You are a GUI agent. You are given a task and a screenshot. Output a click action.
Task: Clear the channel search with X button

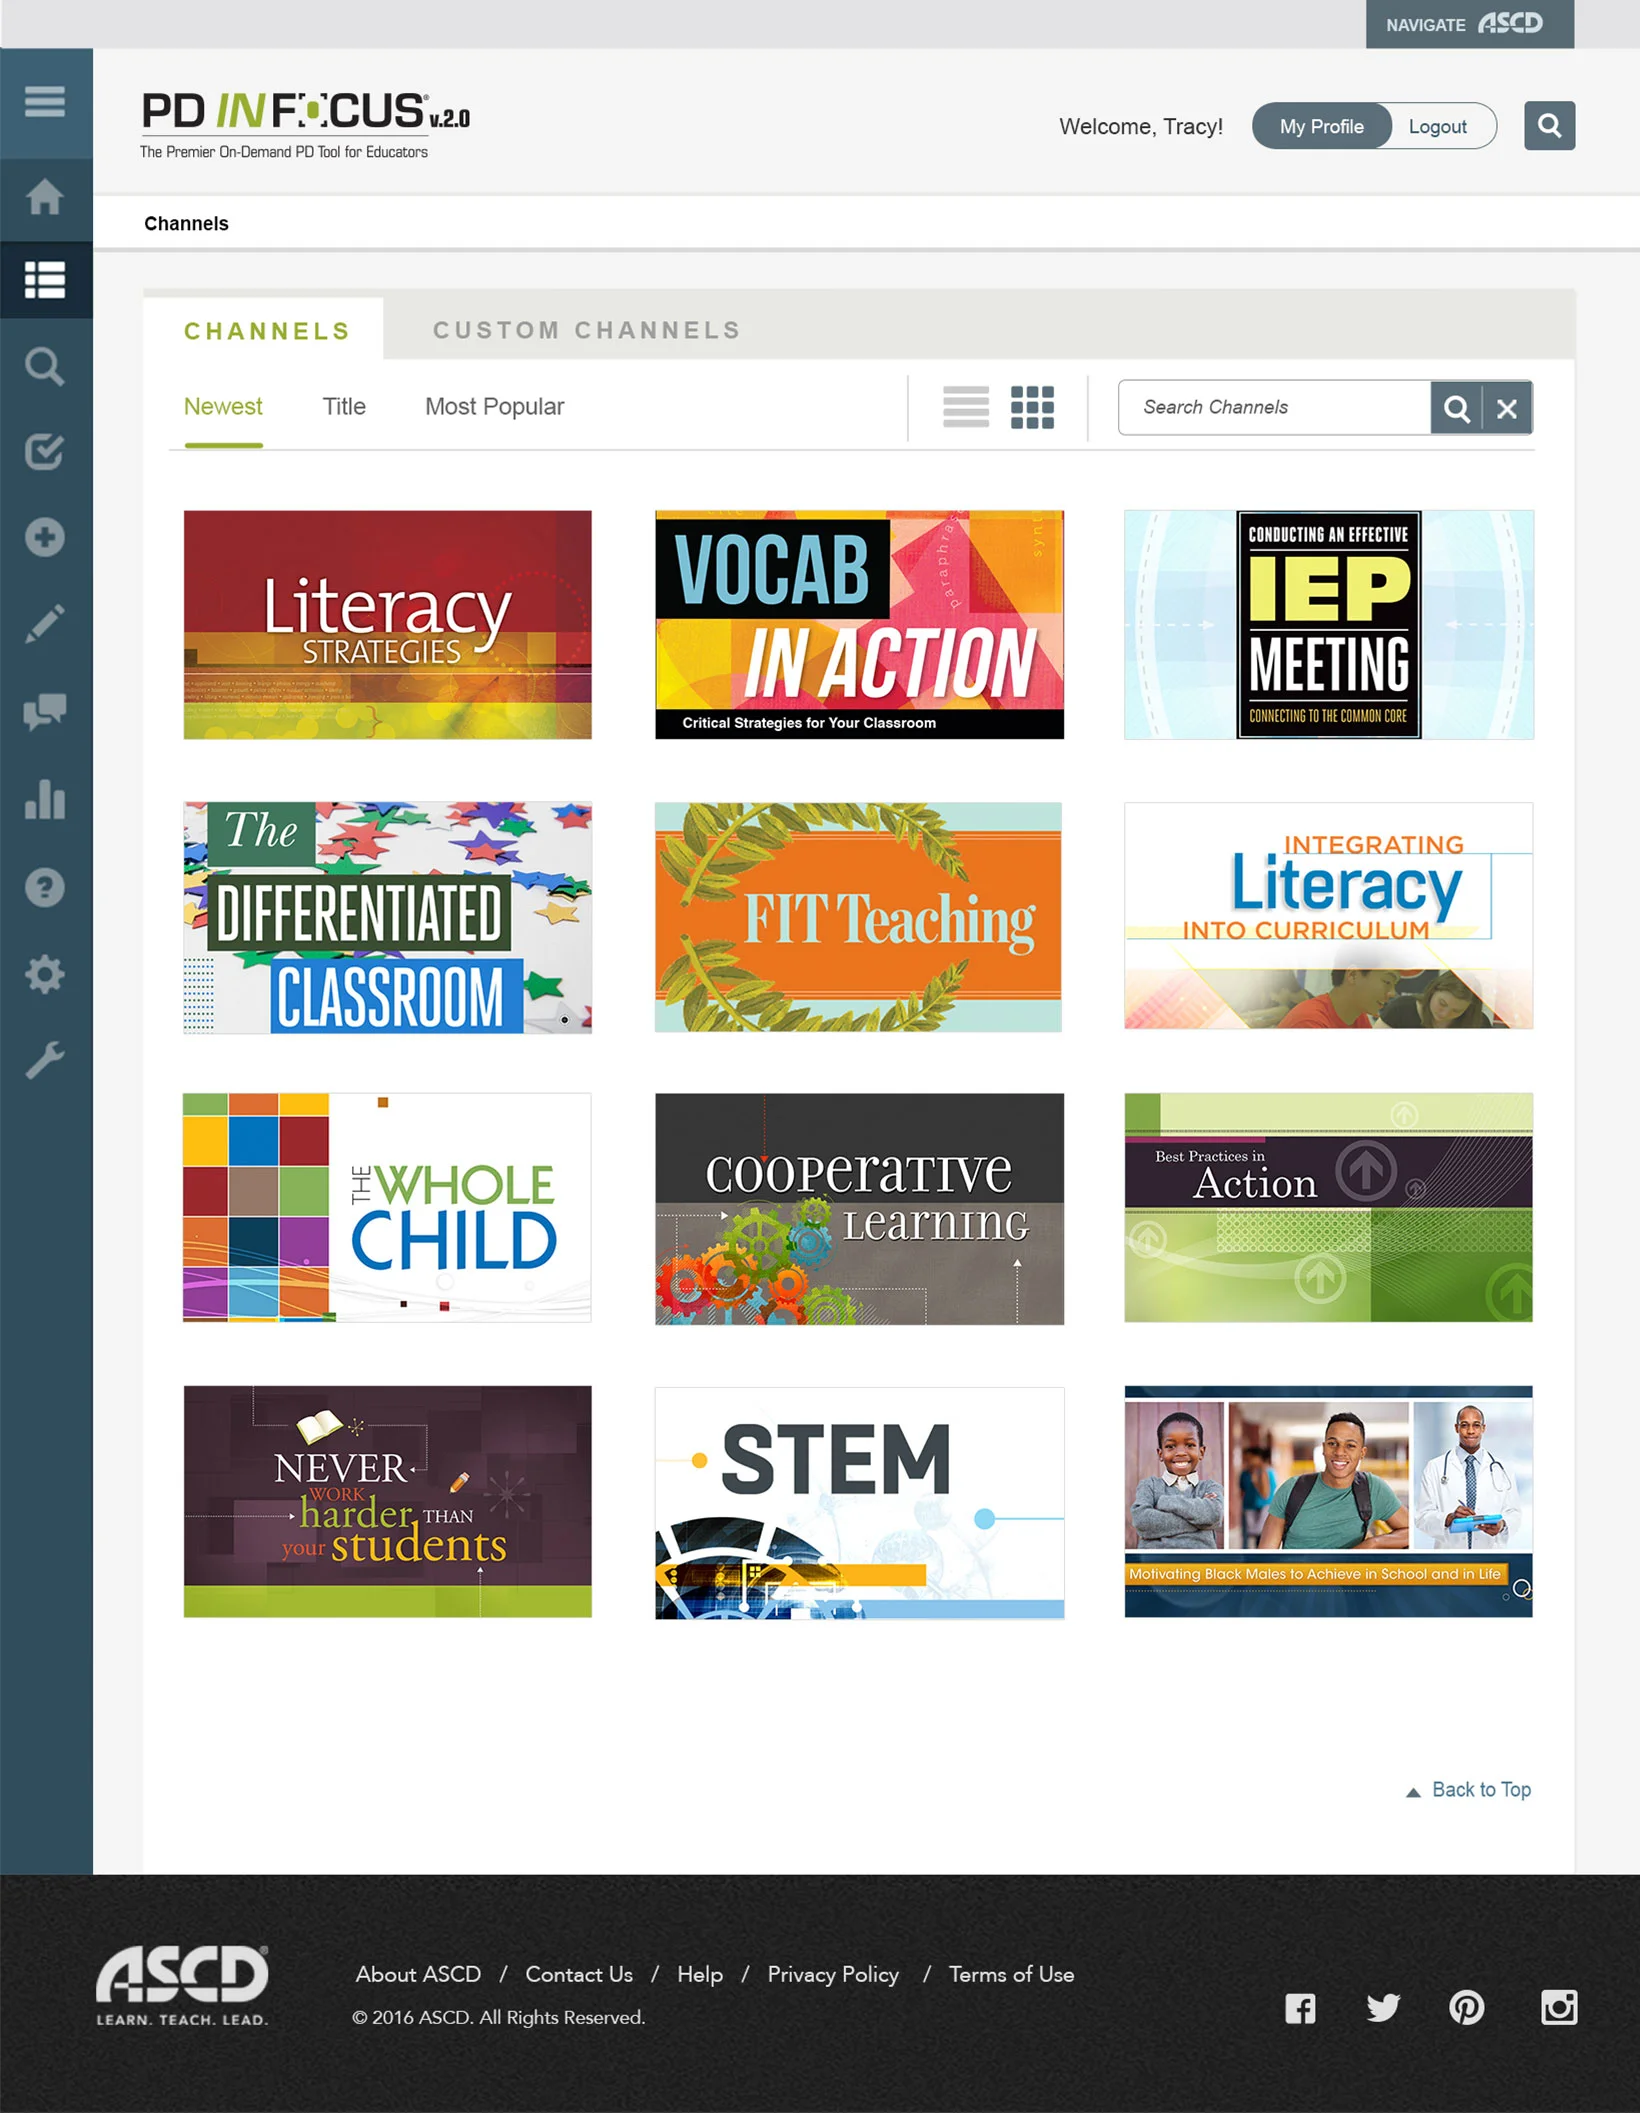pos(1507,408)
